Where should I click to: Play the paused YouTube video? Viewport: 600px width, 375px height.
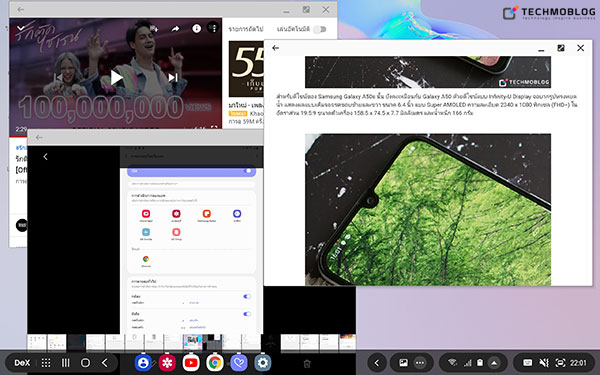pos(116,77)
